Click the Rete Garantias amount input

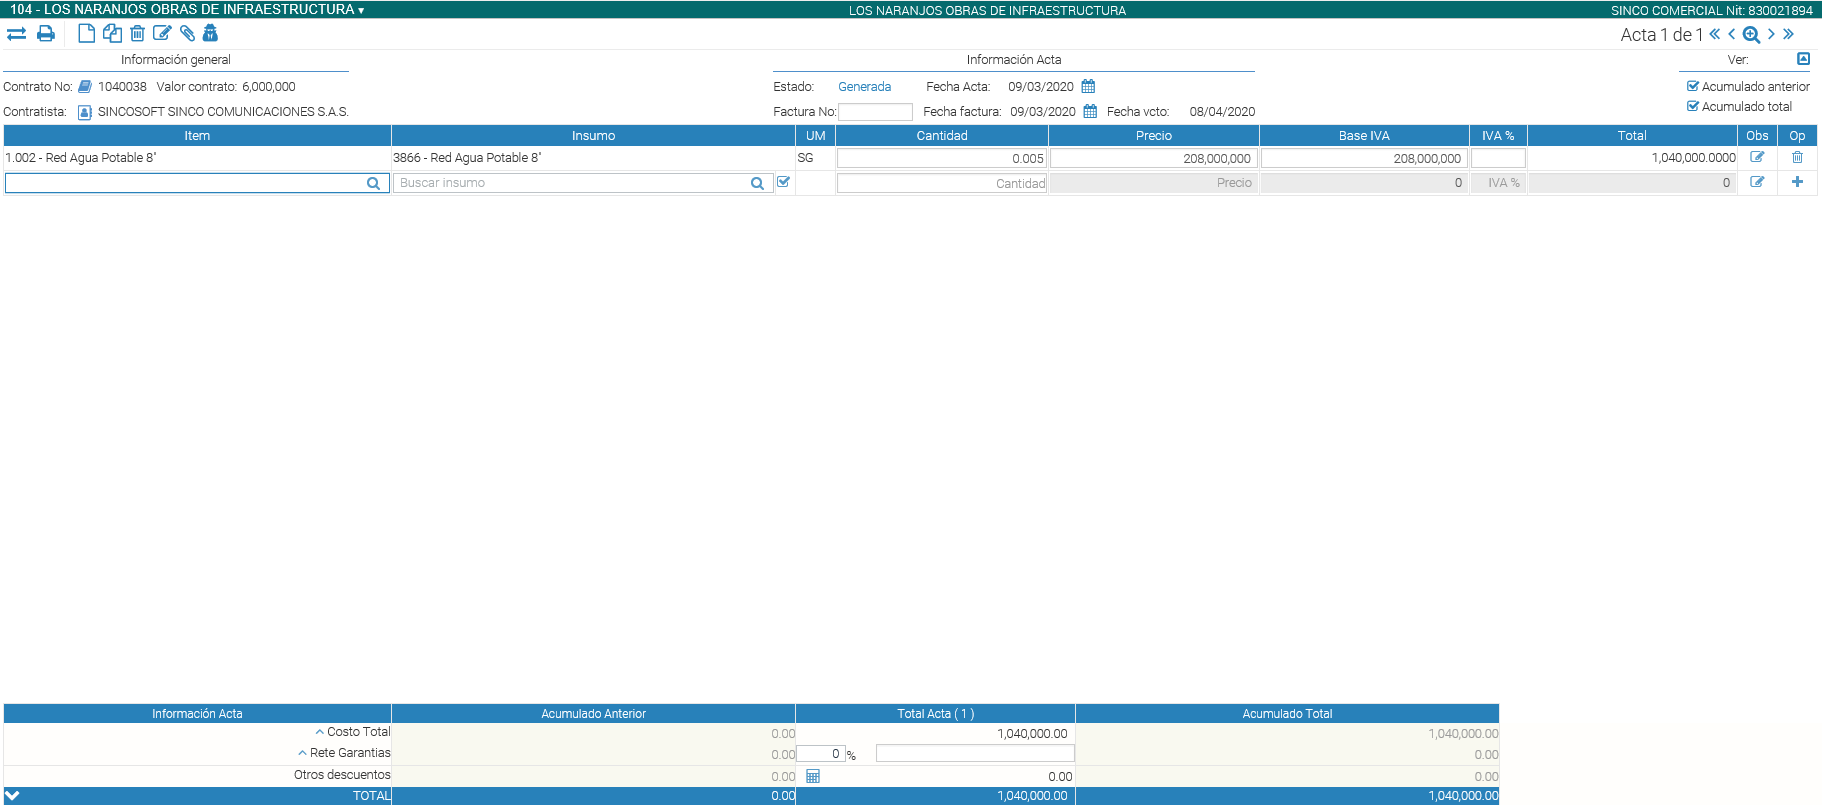pyautogui.click(x=975, y=753)
